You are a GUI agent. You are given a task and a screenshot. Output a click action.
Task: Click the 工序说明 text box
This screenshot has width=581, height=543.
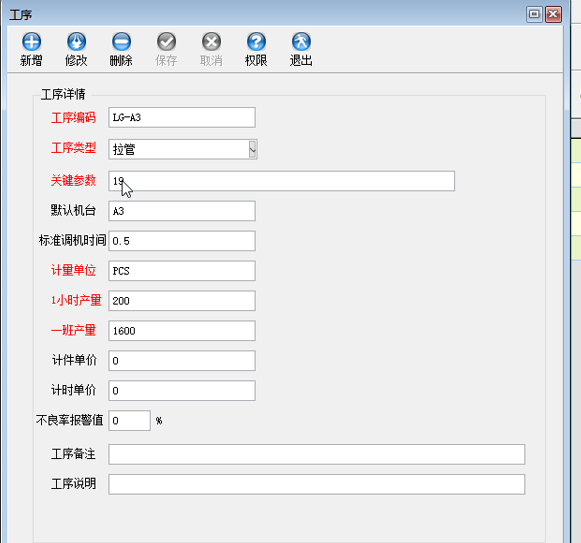coord(317,484)
